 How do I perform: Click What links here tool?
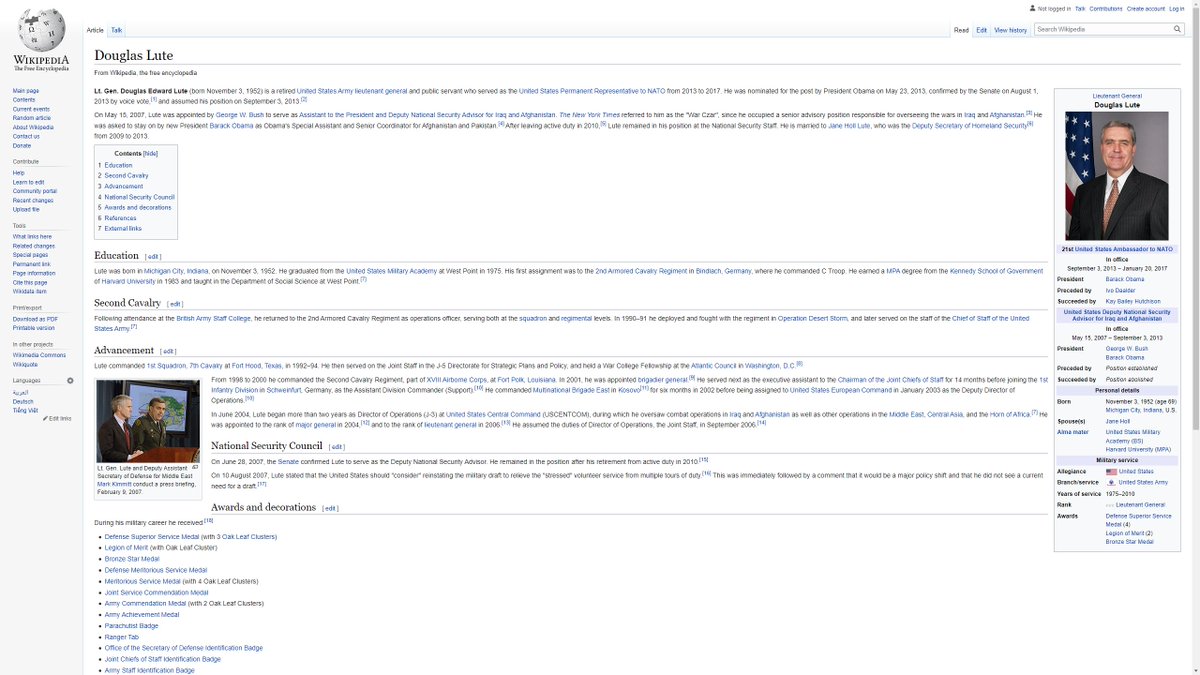click(33, 237)
